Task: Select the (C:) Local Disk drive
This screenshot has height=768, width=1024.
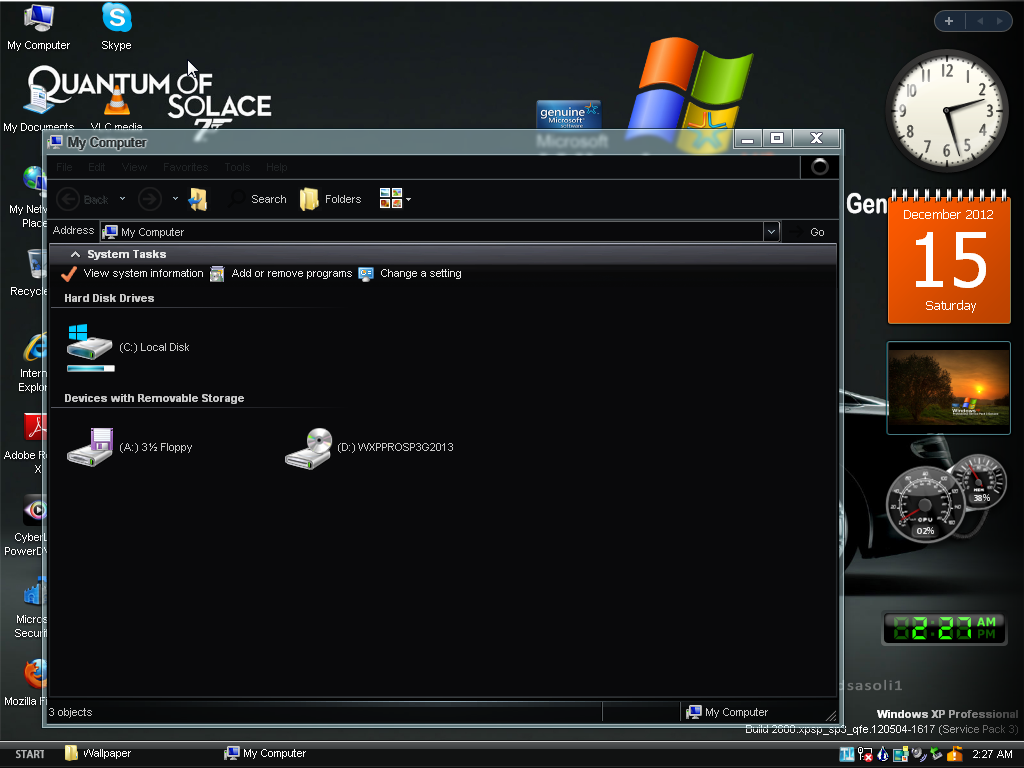Action: (x=129, y=347)
